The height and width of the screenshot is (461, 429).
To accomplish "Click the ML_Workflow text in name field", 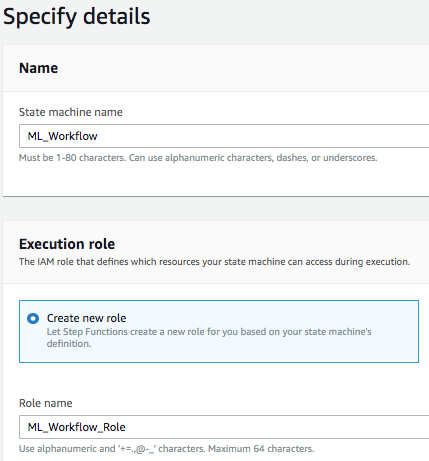I will [x=62, y=136].
